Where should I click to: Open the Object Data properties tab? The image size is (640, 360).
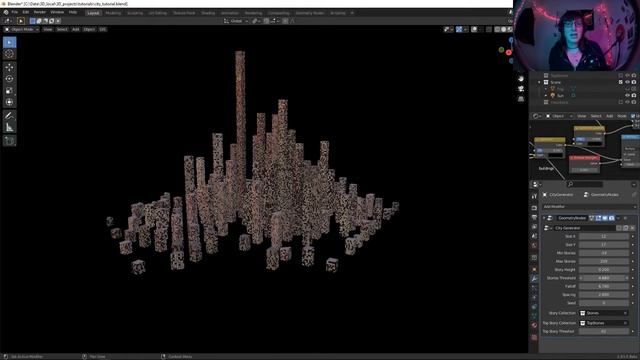[534, 316]
